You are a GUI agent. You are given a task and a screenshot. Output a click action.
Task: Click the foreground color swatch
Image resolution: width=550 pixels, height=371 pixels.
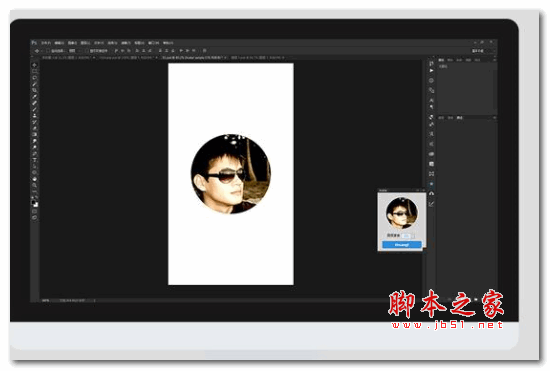coord(34,203)
